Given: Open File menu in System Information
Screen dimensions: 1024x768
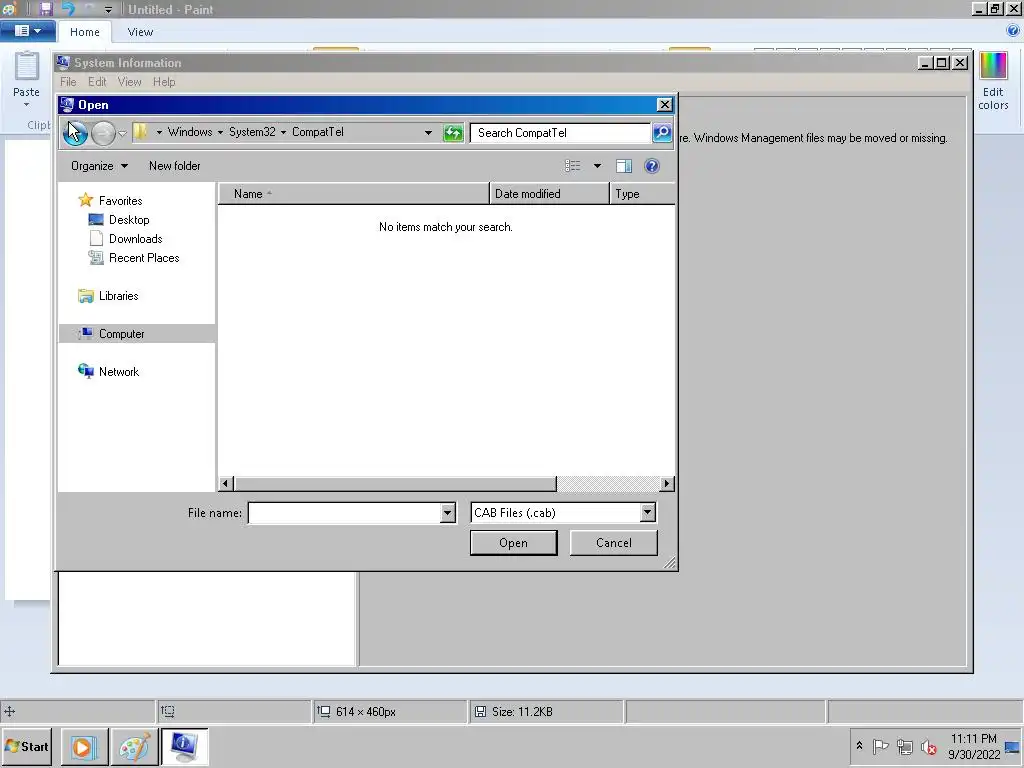Looking at the screenshot, I should [68, 82].
